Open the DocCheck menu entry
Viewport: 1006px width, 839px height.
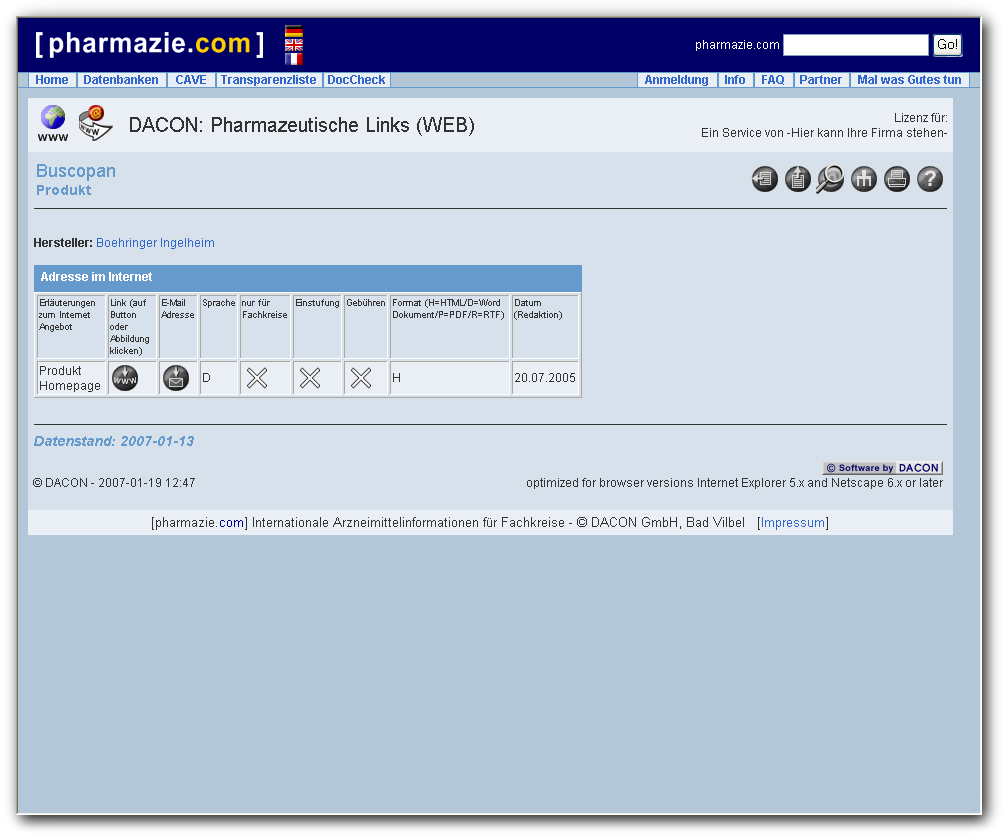[x=356, y=80]
